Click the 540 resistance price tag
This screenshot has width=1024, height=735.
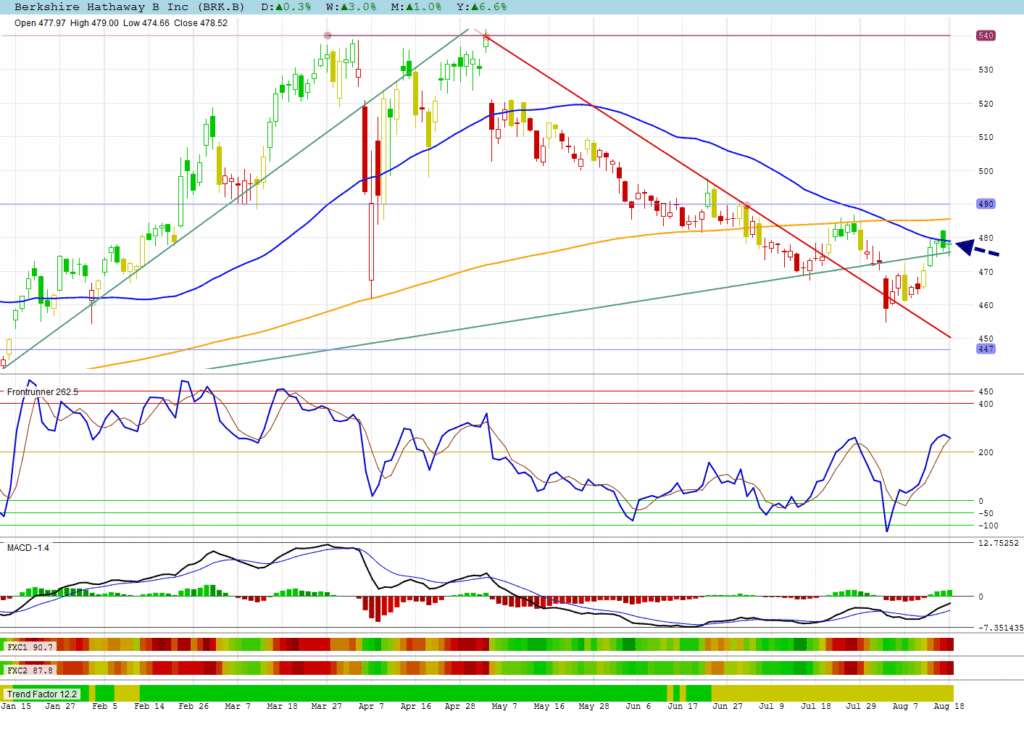click(985, 35)
